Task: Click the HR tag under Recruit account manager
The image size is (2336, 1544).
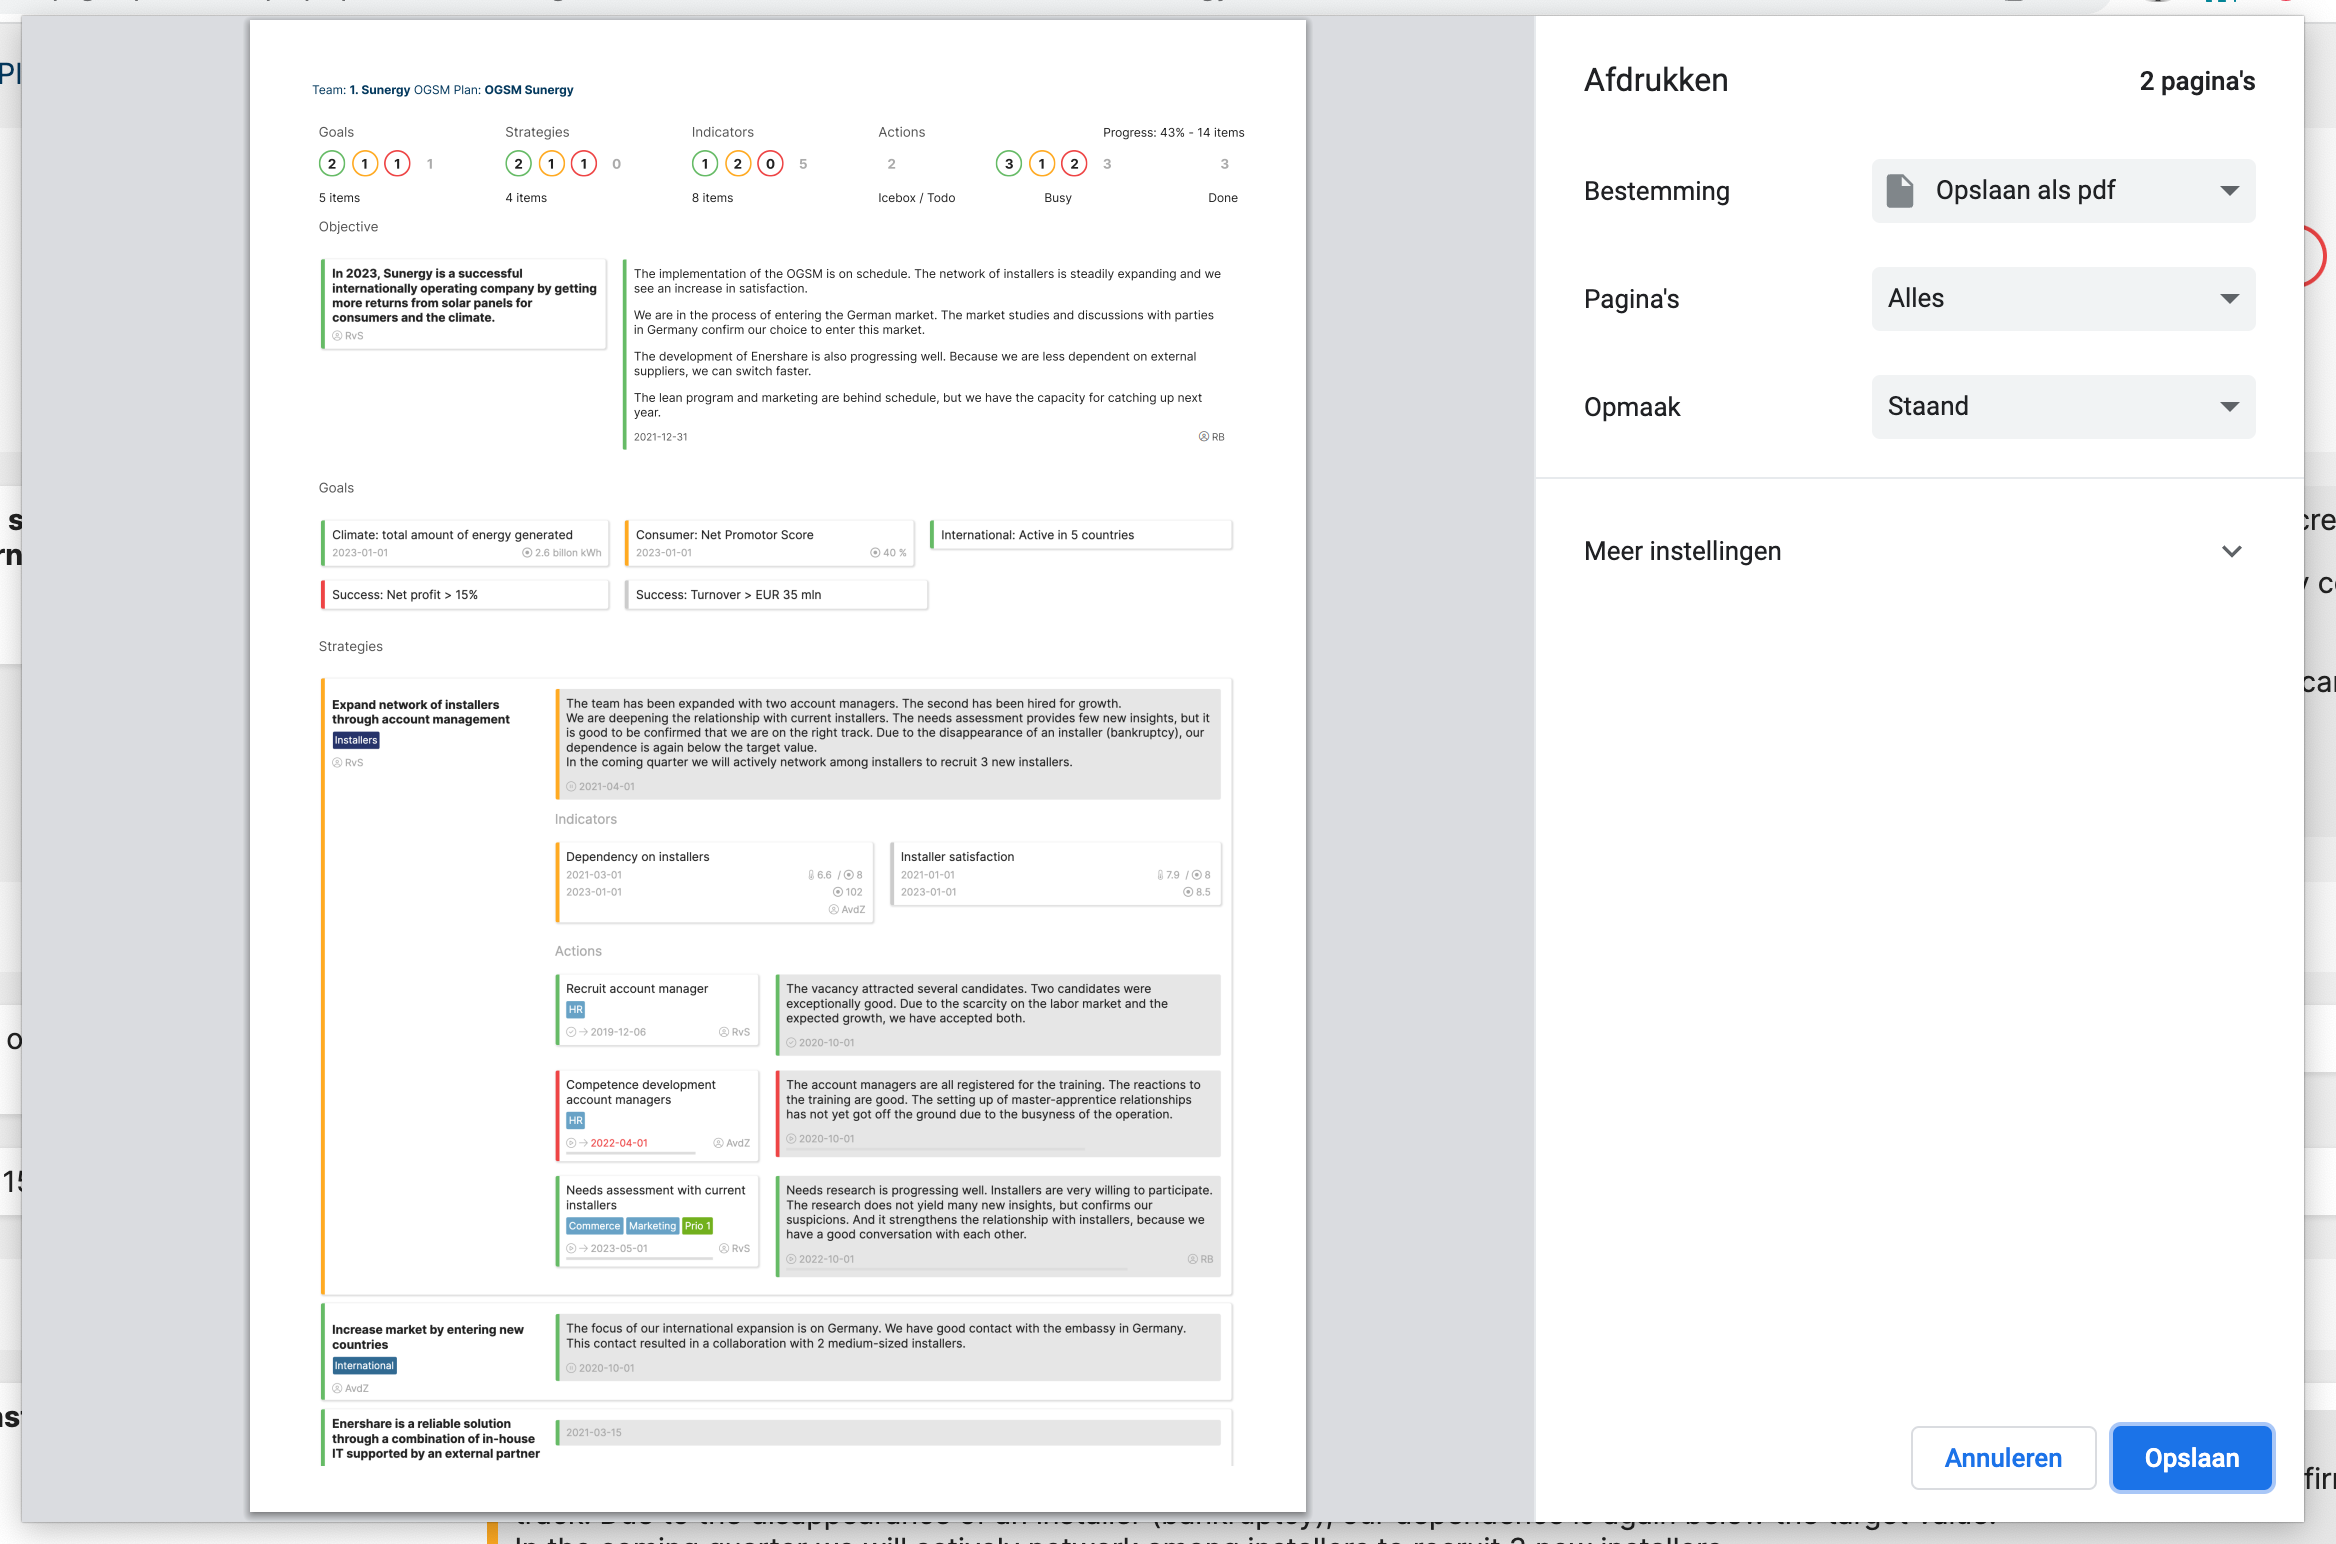Action: (575, 1010)
